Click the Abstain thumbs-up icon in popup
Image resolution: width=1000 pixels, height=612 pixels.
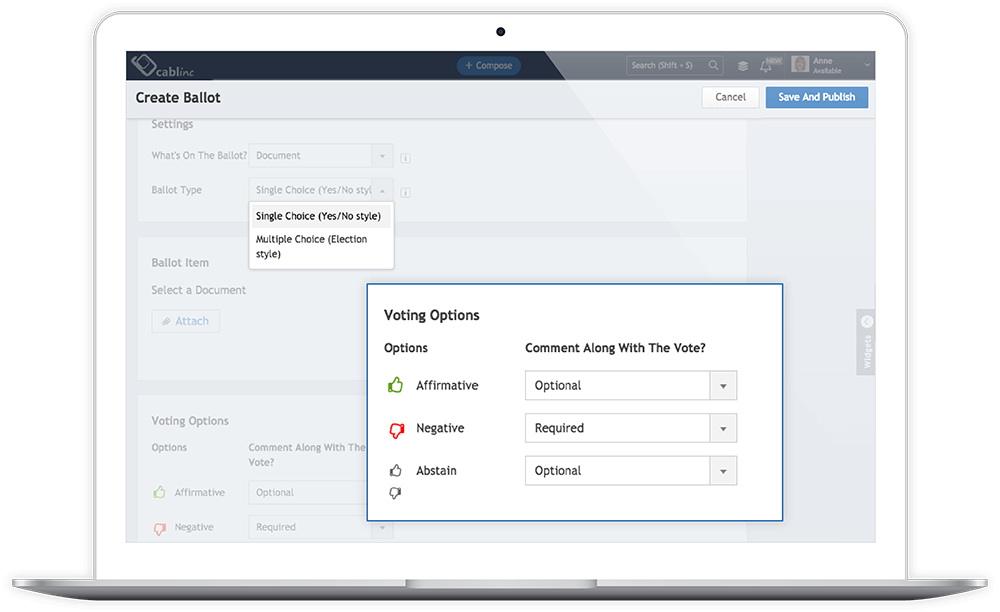[x=395, y=470]
